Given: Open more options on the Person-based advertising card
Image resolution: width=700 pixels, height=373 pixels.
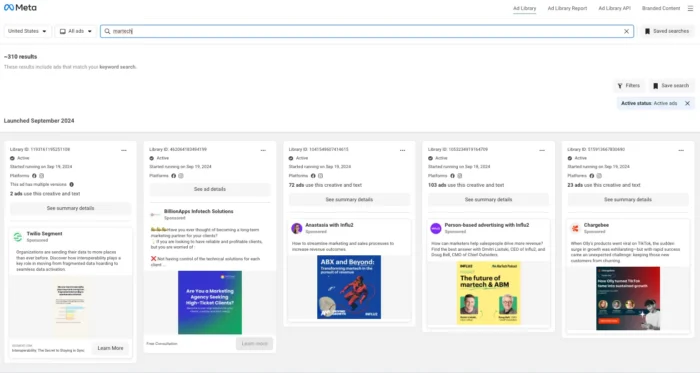Looking at the screenshot, I should [x=542, y=150].
